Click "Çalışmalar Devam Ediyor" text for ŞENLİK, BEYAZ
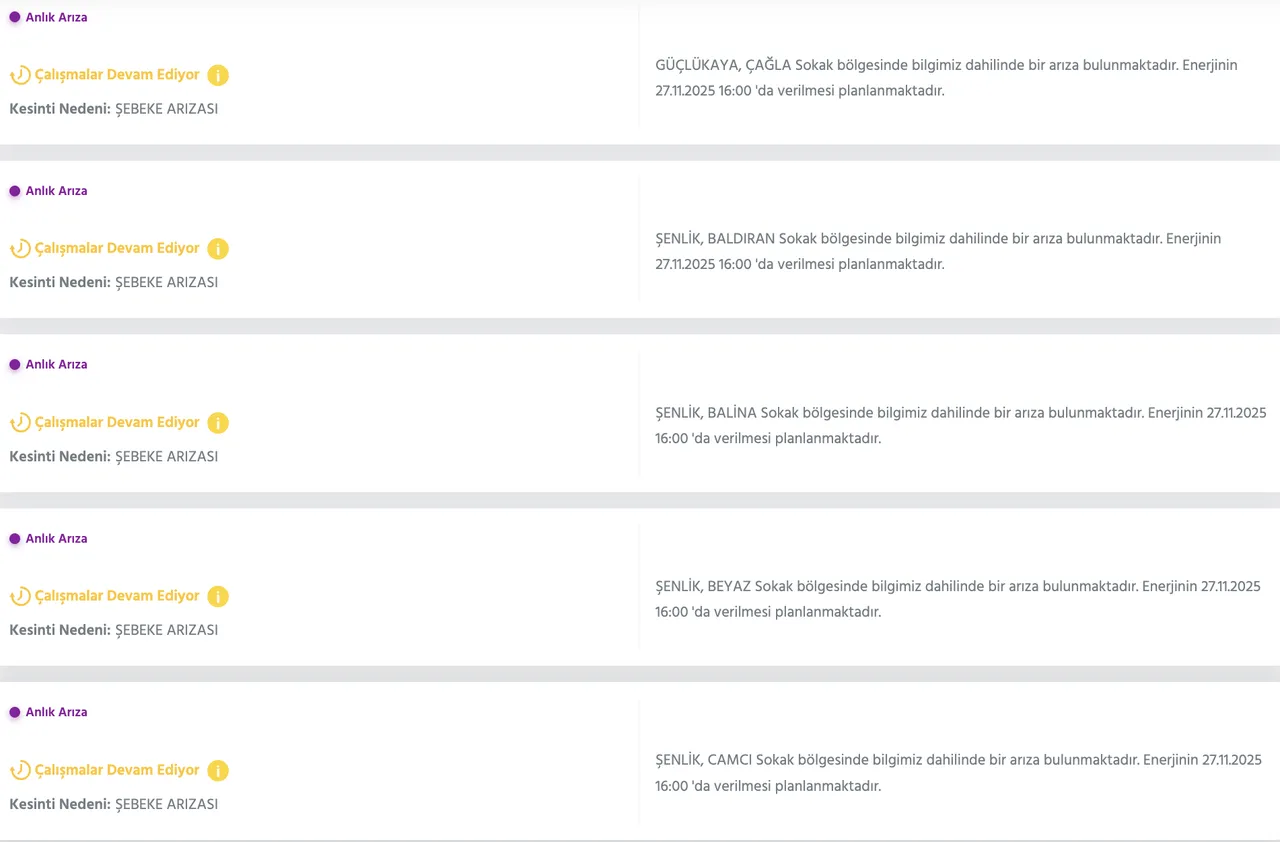This screenshot has width=1280, height=842. pyautogui.click(x=117, y=596)
